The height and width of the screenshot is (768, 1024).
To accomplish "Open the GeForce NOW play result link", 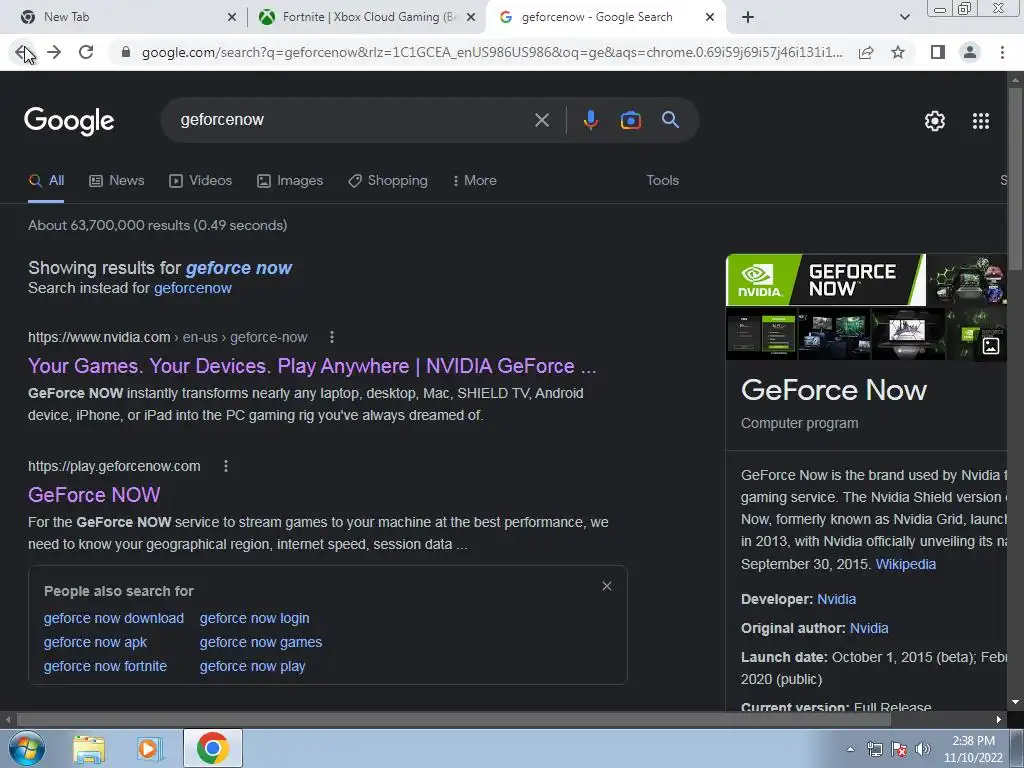I will [x=94, y=495].
